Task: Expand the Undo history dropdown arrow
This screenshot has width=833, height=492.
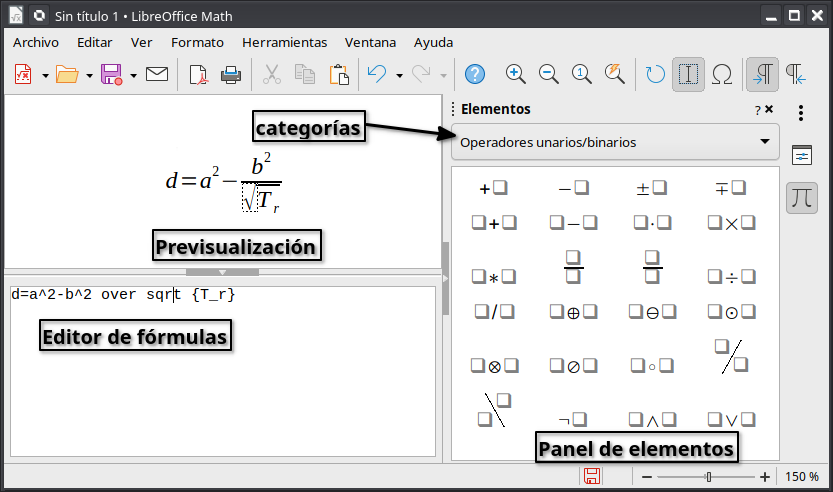Action: 400,75
